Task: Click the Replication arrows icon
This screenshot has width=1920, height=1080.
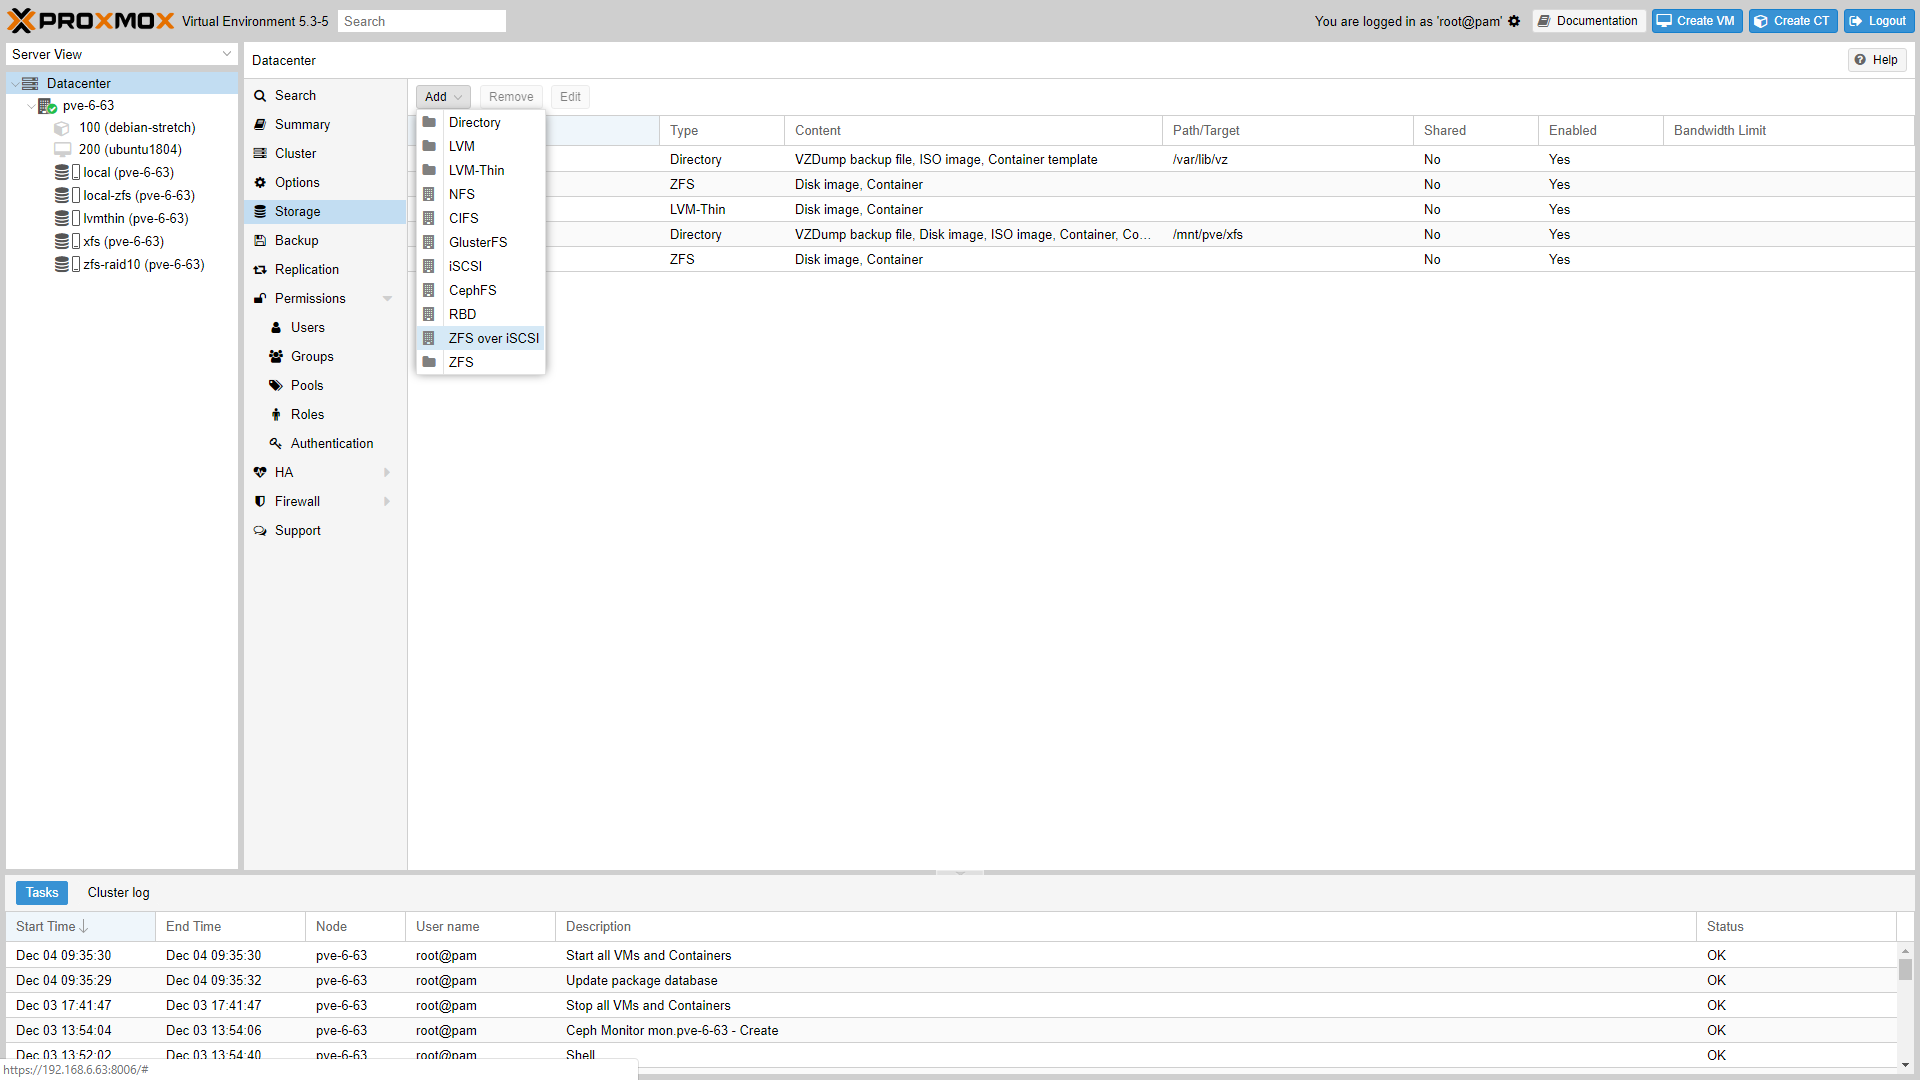Action: 260,270
